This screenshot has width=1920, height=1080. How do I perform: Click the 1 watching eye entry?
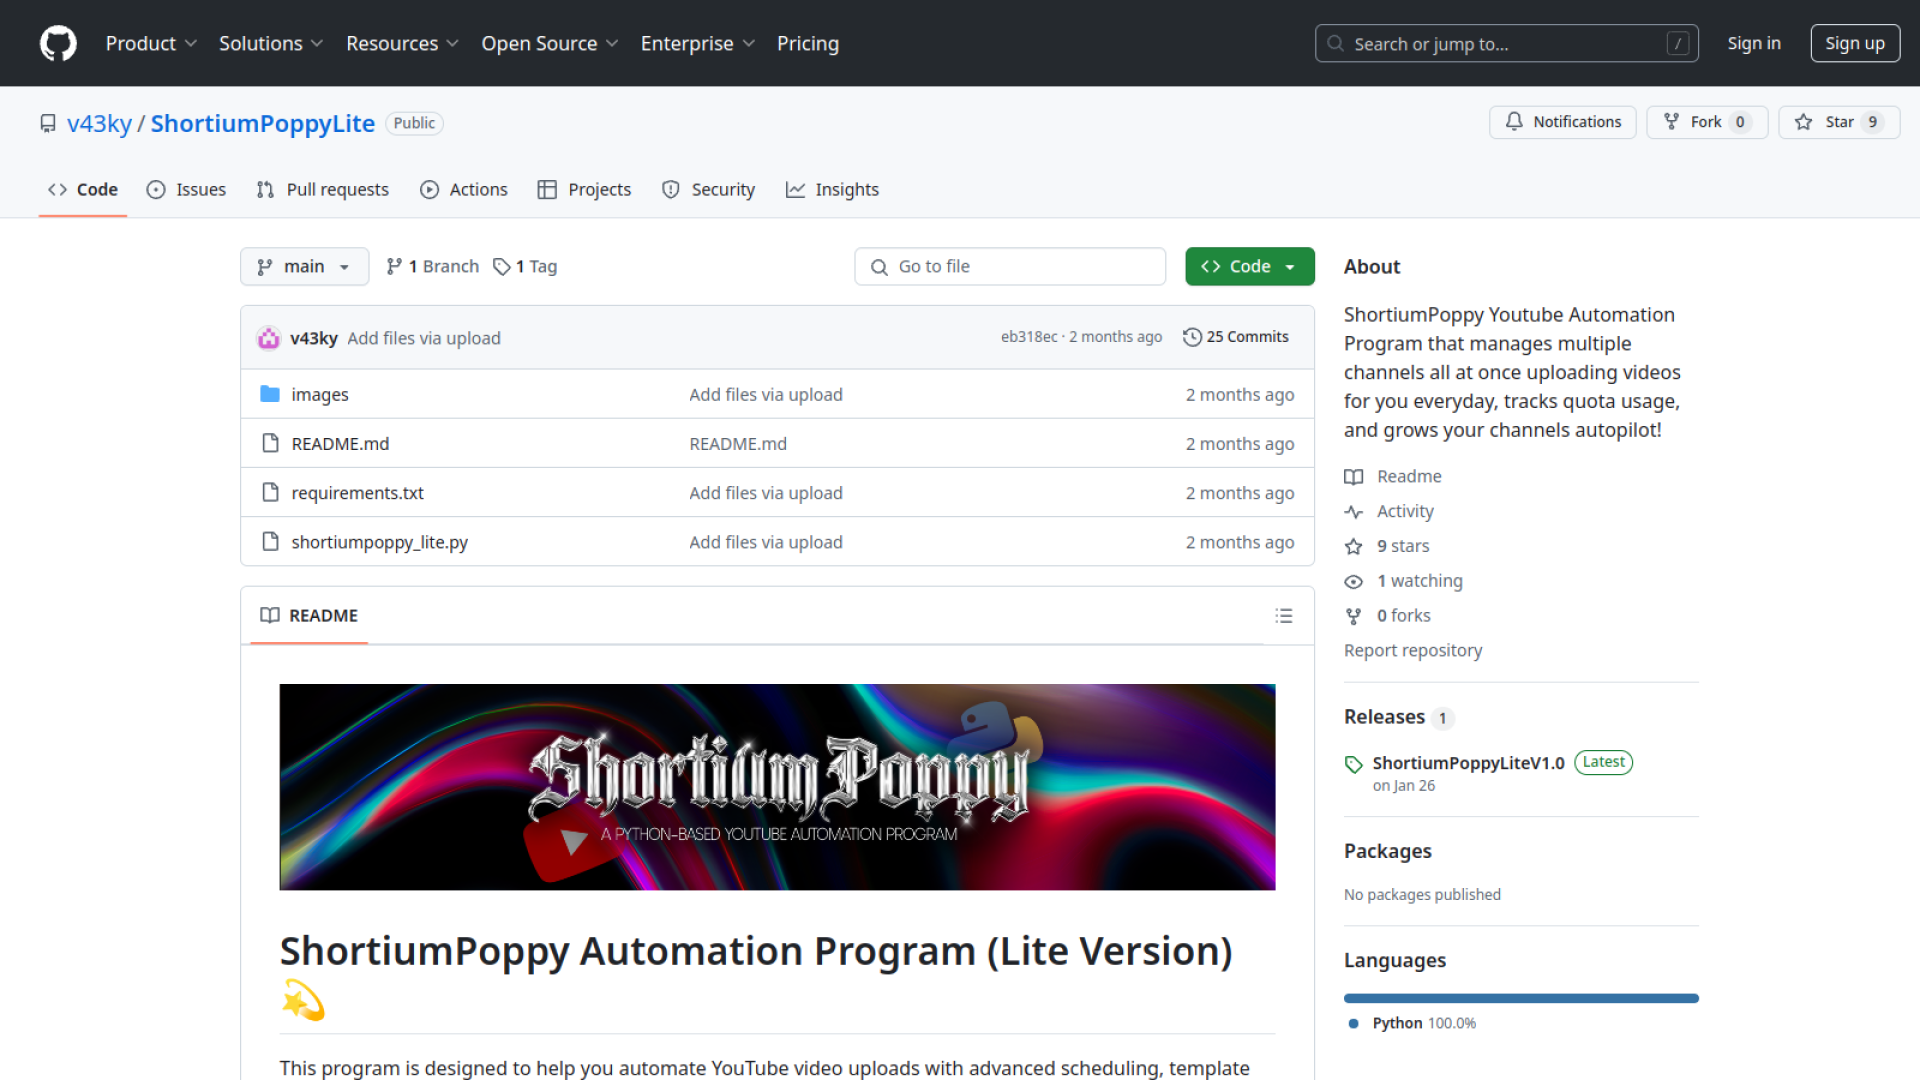tap(1418, 581)
